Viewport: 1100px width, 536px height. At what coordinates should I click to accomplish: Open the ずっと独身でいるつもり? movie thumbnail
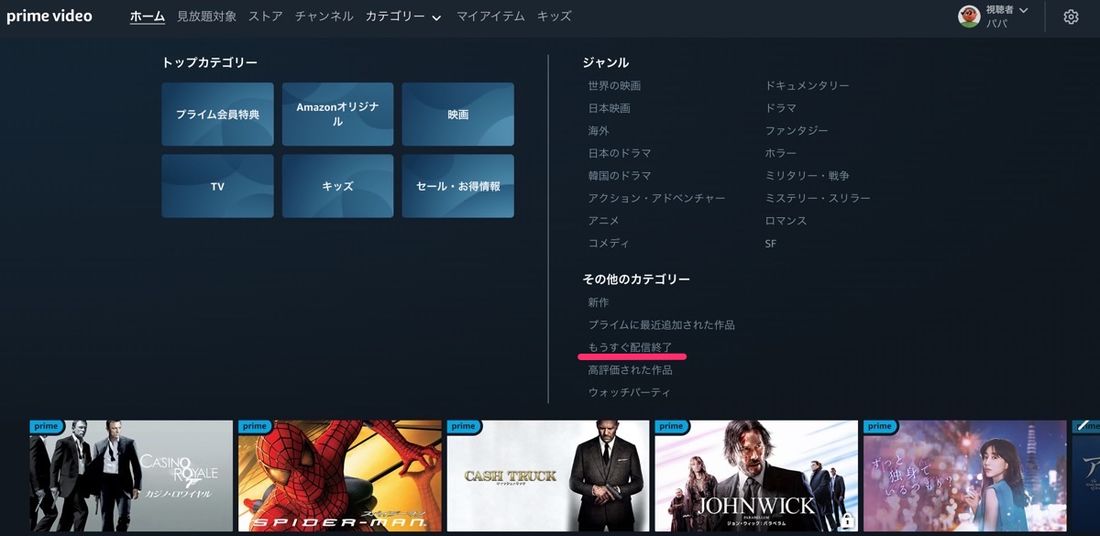(x=965, y=476)
